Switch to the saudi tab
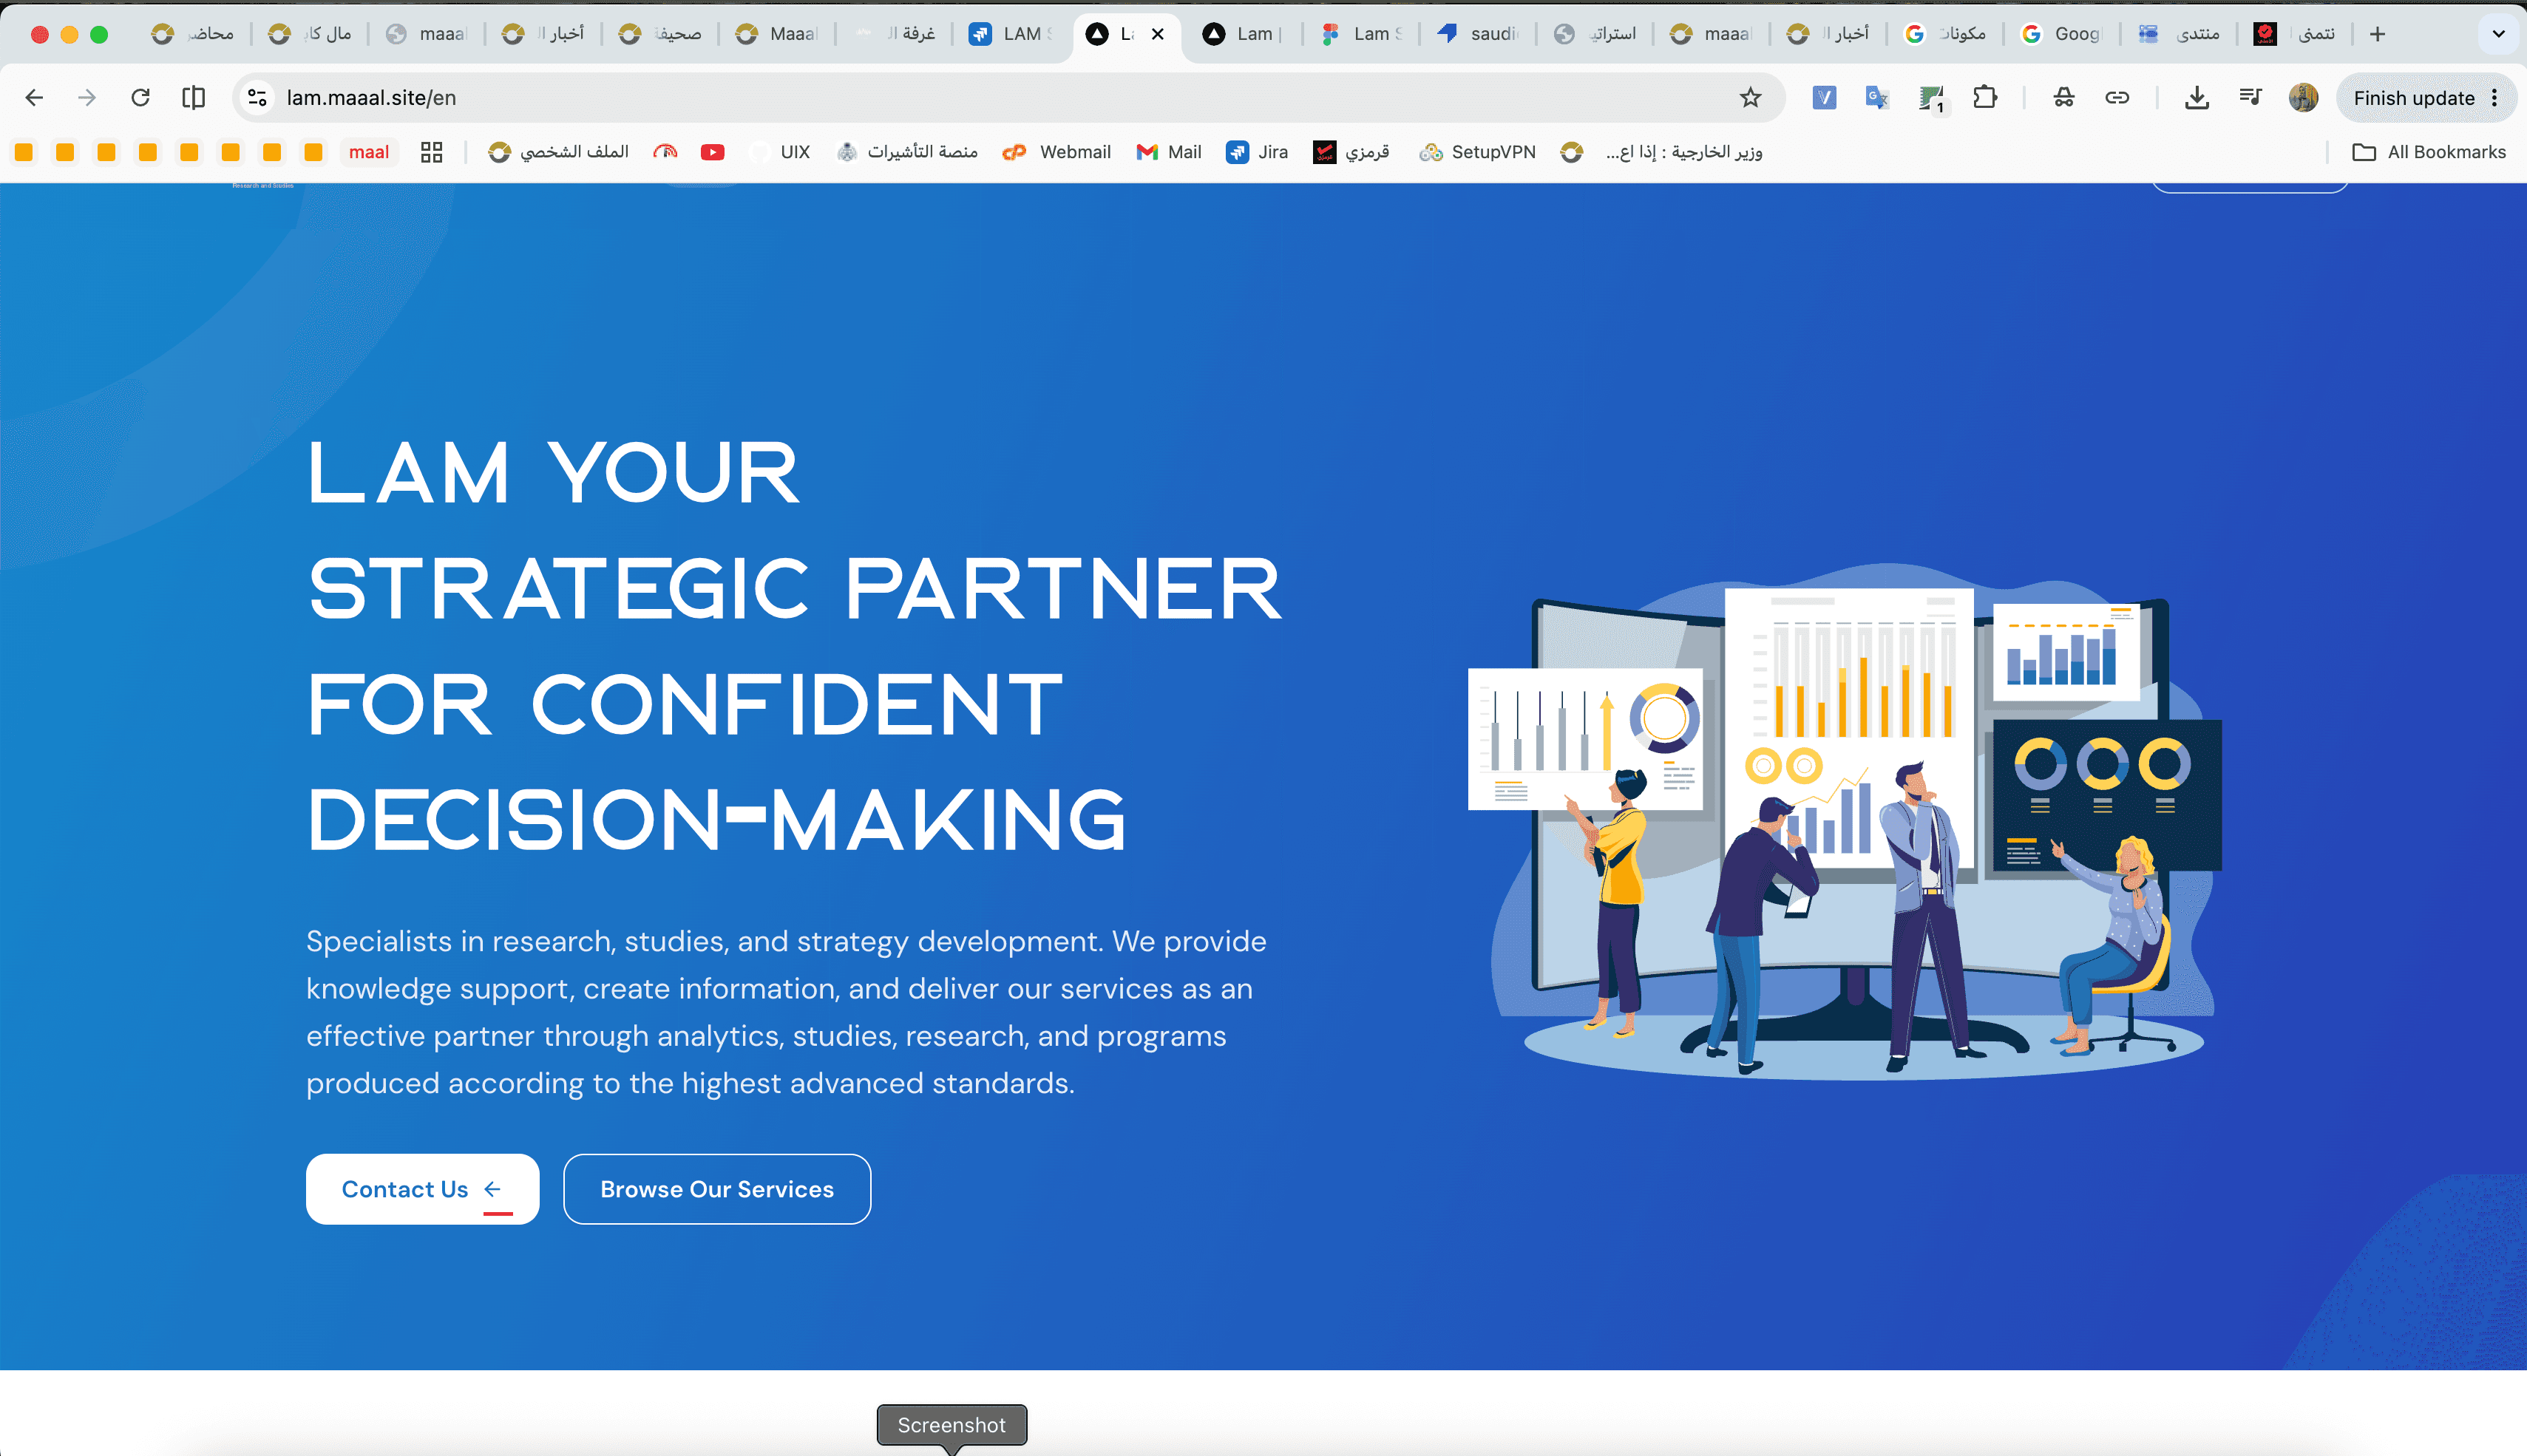 click(x=1479, y=34)
